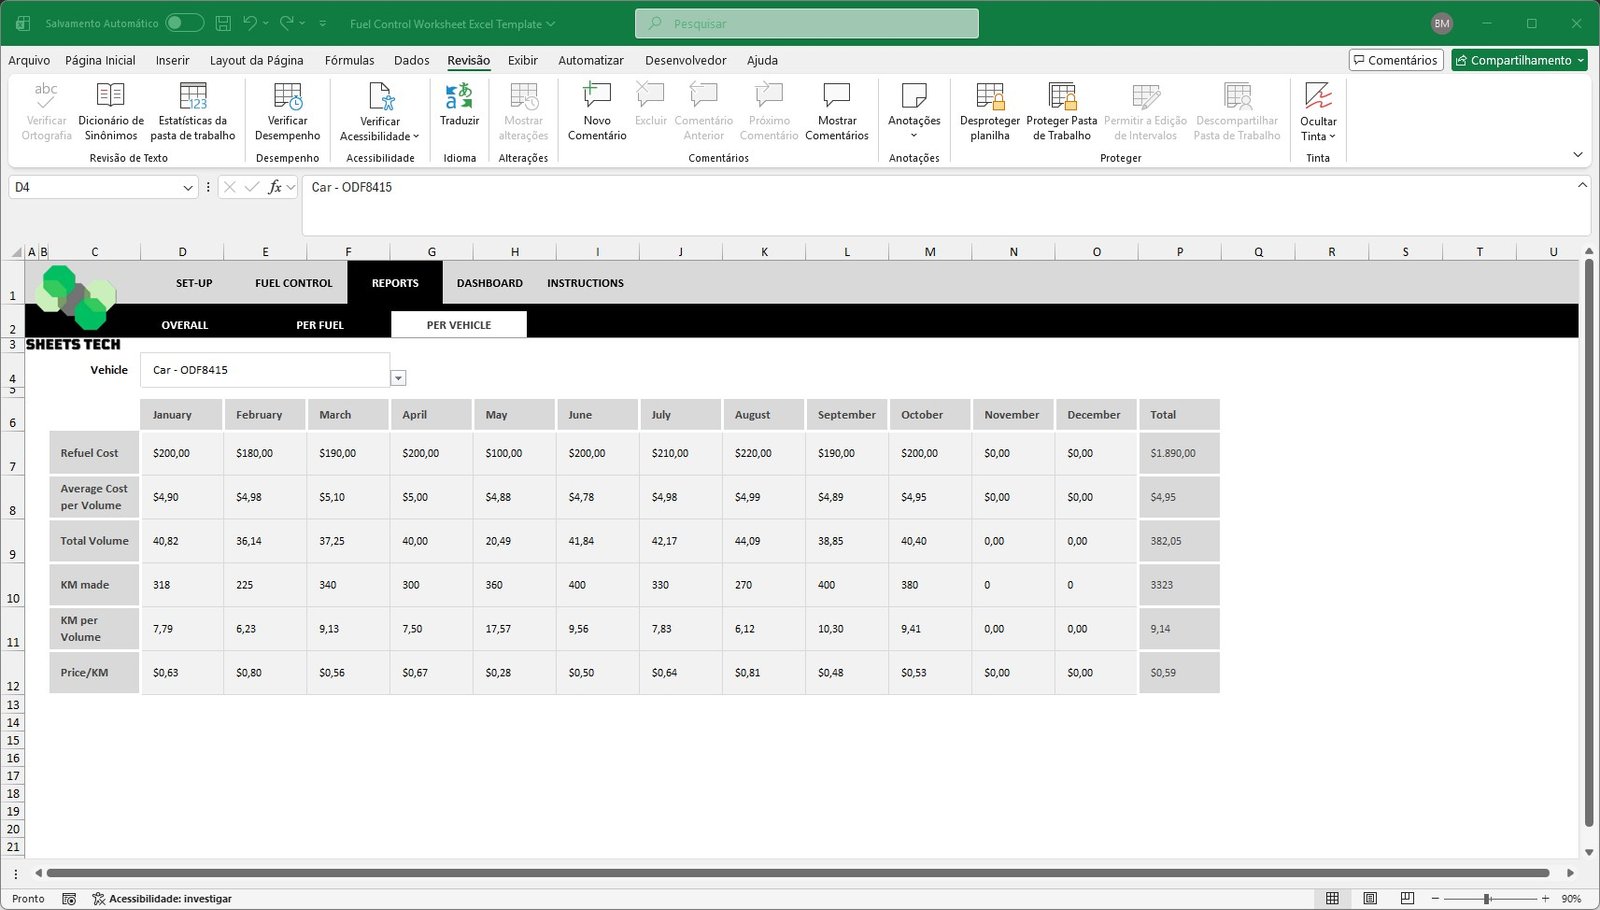Click the zoom slider in status bar
This screenshot has height=910, width=1600.
click(1487, 898)
